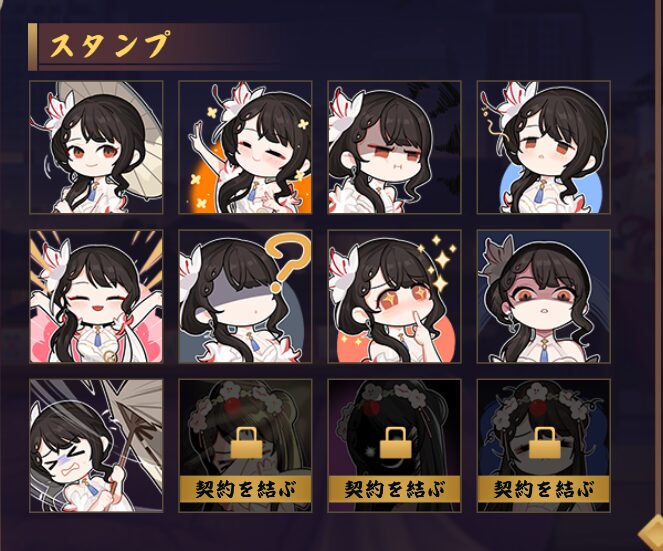The width and height of the screenshot is (663, 551).
Task: Choose the wind-blown broken umbrella stamp
Action: pos(96,446)
